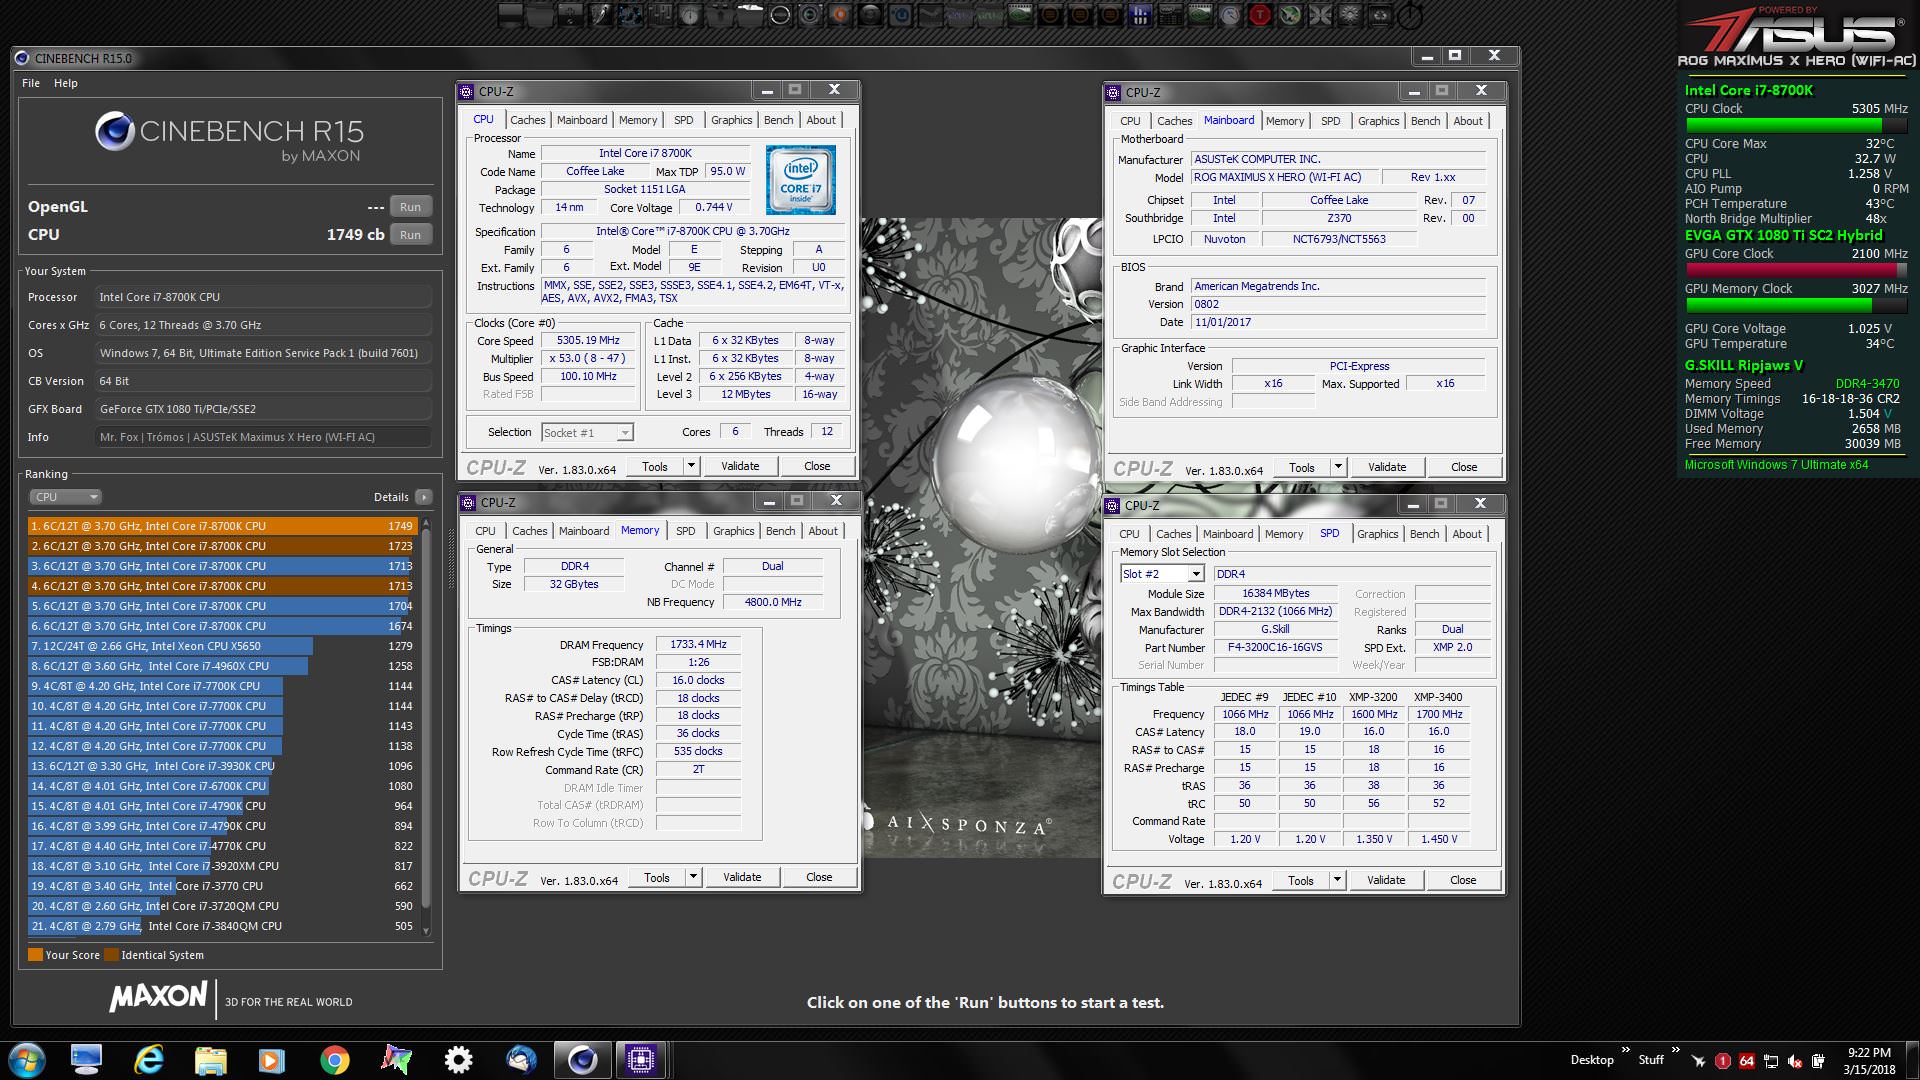
Task: Switch to Graphics tab in CPU-Z Memory window
Action: [734, 531]
